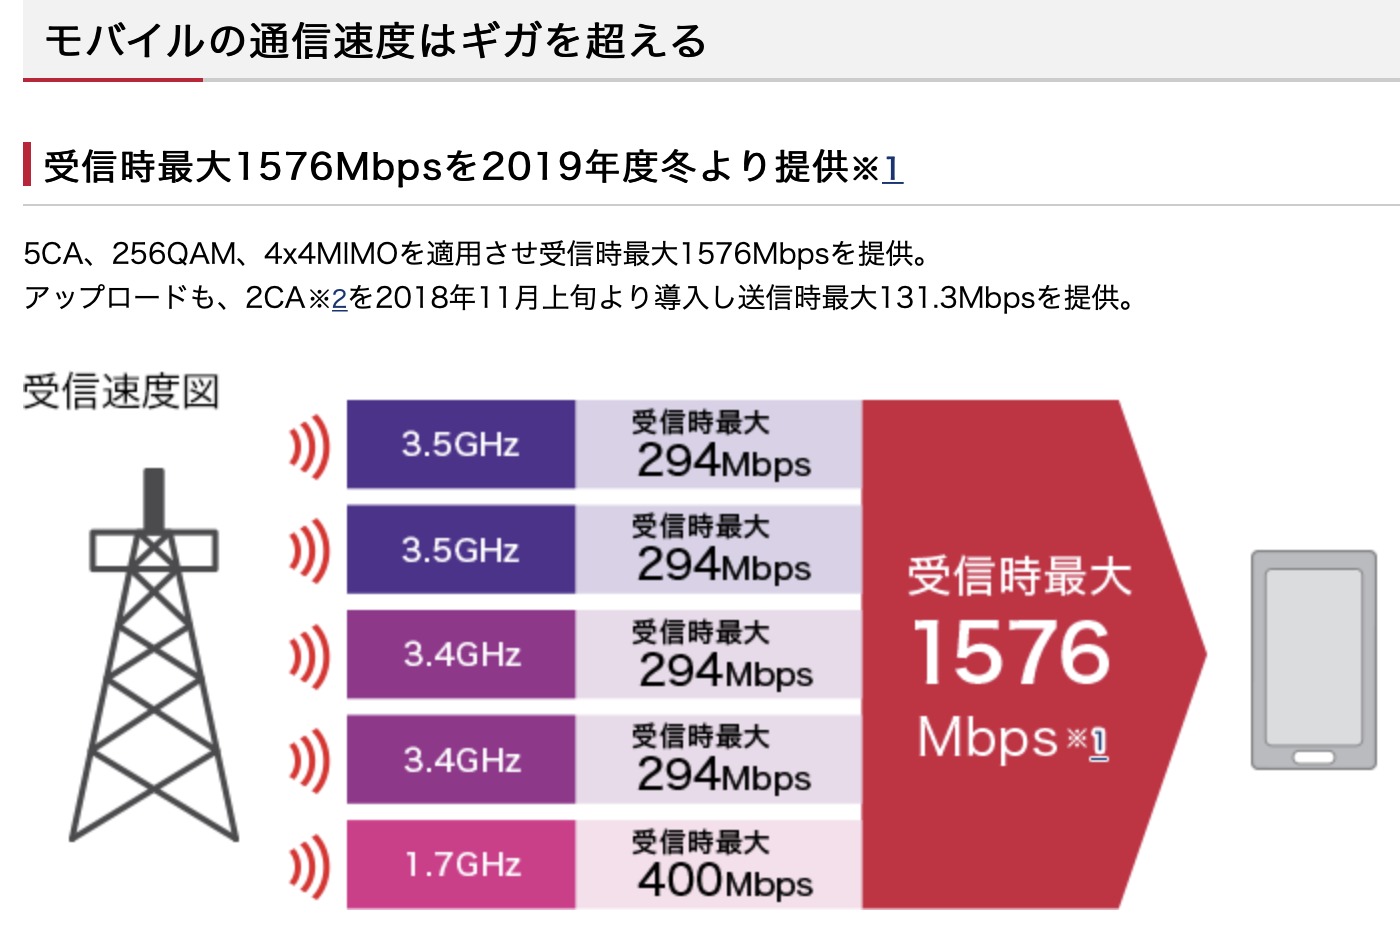Viewport: 1400px width, 950px height.
Task: Click the smartphone icon
Action: click(x=1313, y=660)
